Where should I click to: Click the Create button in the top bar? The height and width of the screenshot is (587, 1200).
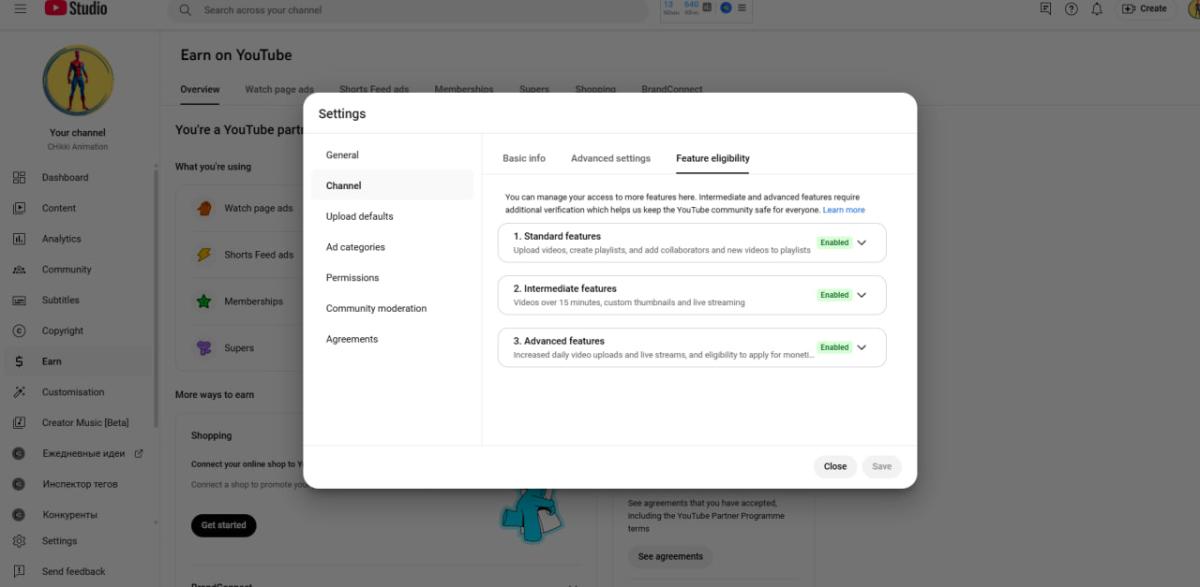pos(1144,9)
